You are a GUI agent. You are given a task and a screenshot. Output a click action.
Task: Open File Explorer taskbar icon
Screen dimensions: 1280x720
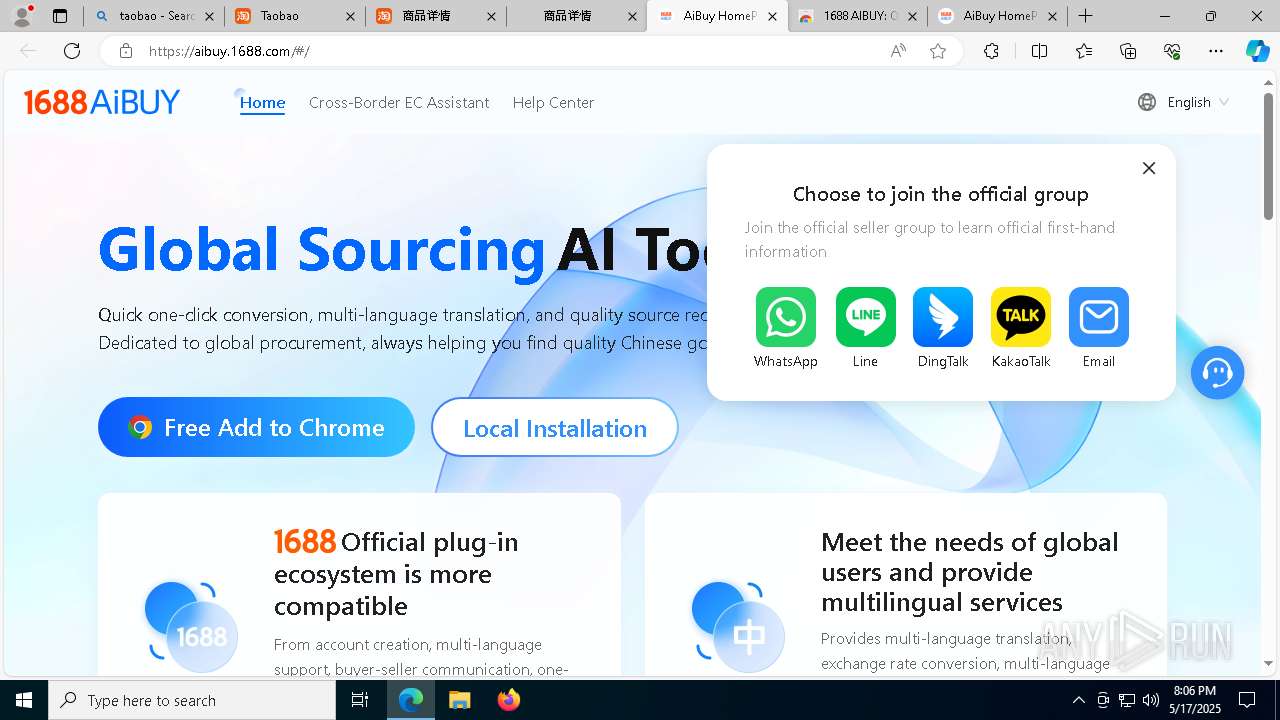click(459, 700)
